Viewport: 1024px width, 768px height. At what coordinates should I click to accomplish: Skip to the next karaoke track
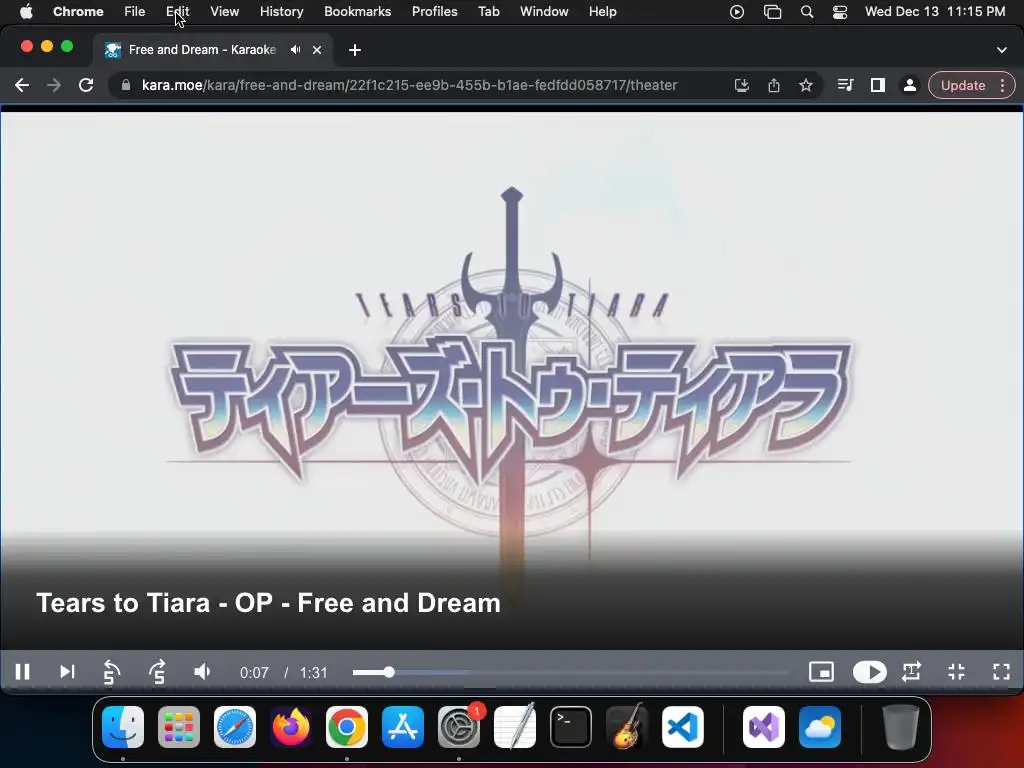[67, 672]
